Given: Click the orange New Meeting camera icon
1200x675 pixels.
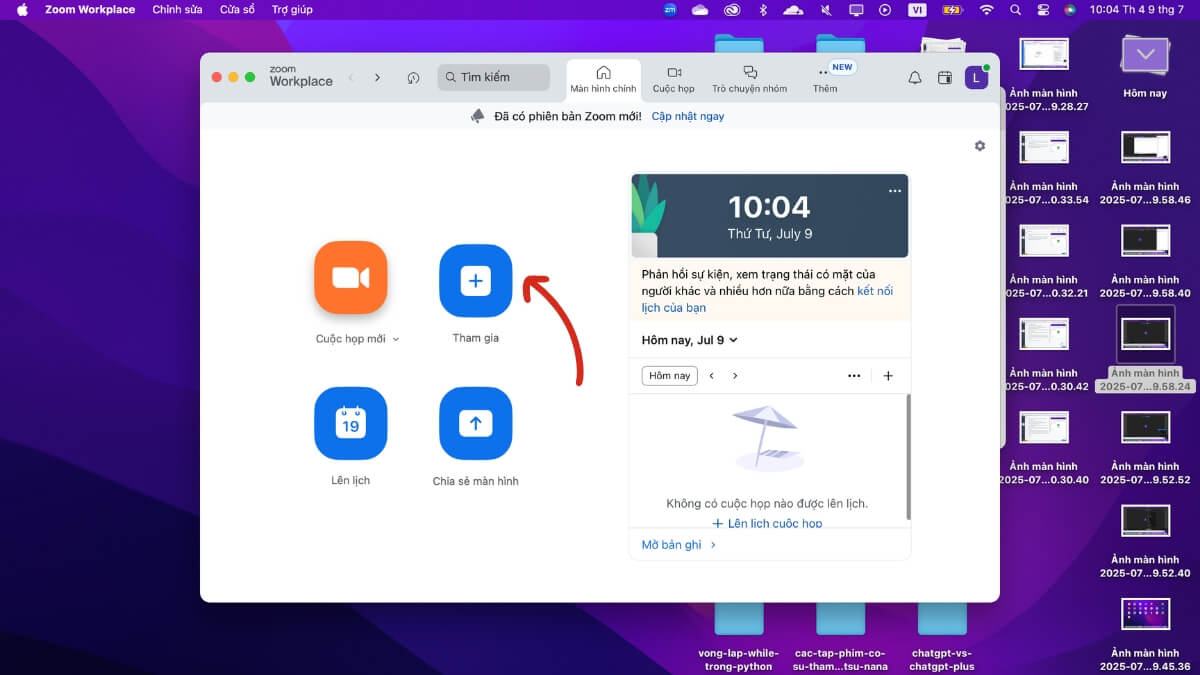Looking at the screenshot, I should click(350, 278).
